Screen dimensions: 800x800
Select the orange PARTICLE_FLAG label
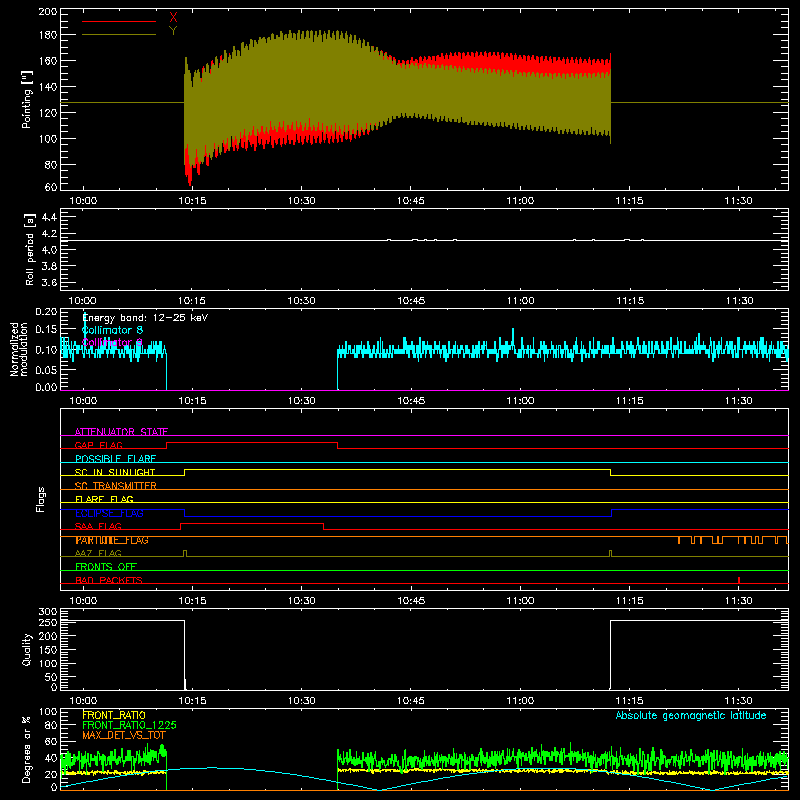point(112,540)
